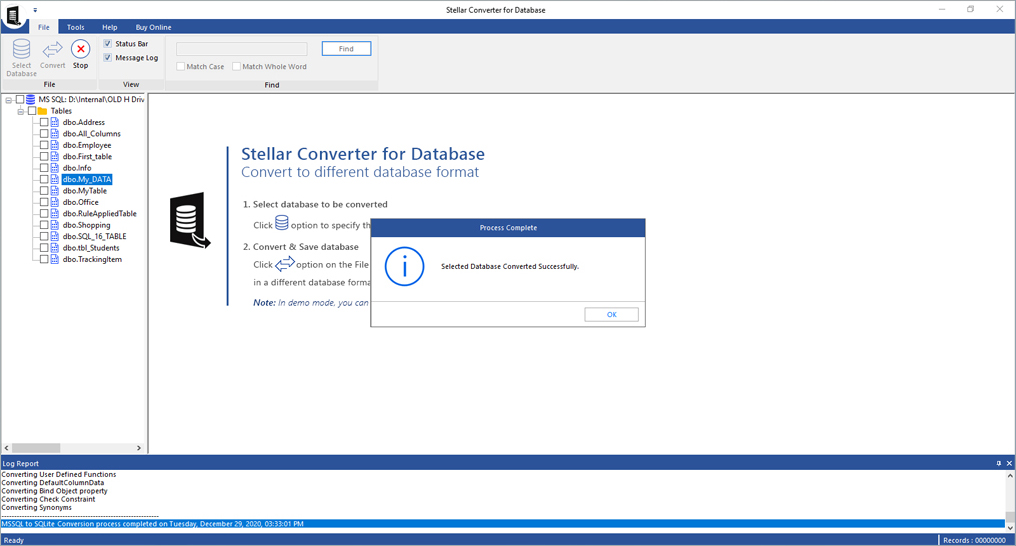
Task: Open the Buy Online tab
Action: (154, 27)
